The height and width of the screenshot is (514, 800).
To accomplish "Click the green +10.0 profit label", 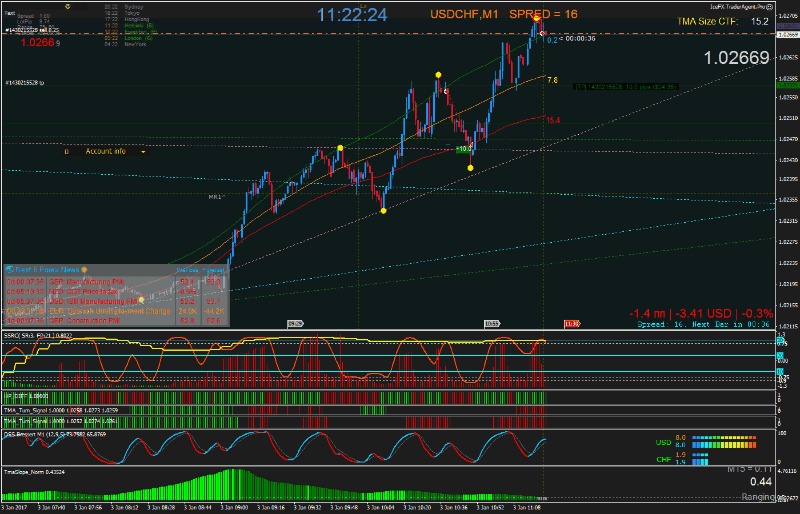I will [464, 149].
